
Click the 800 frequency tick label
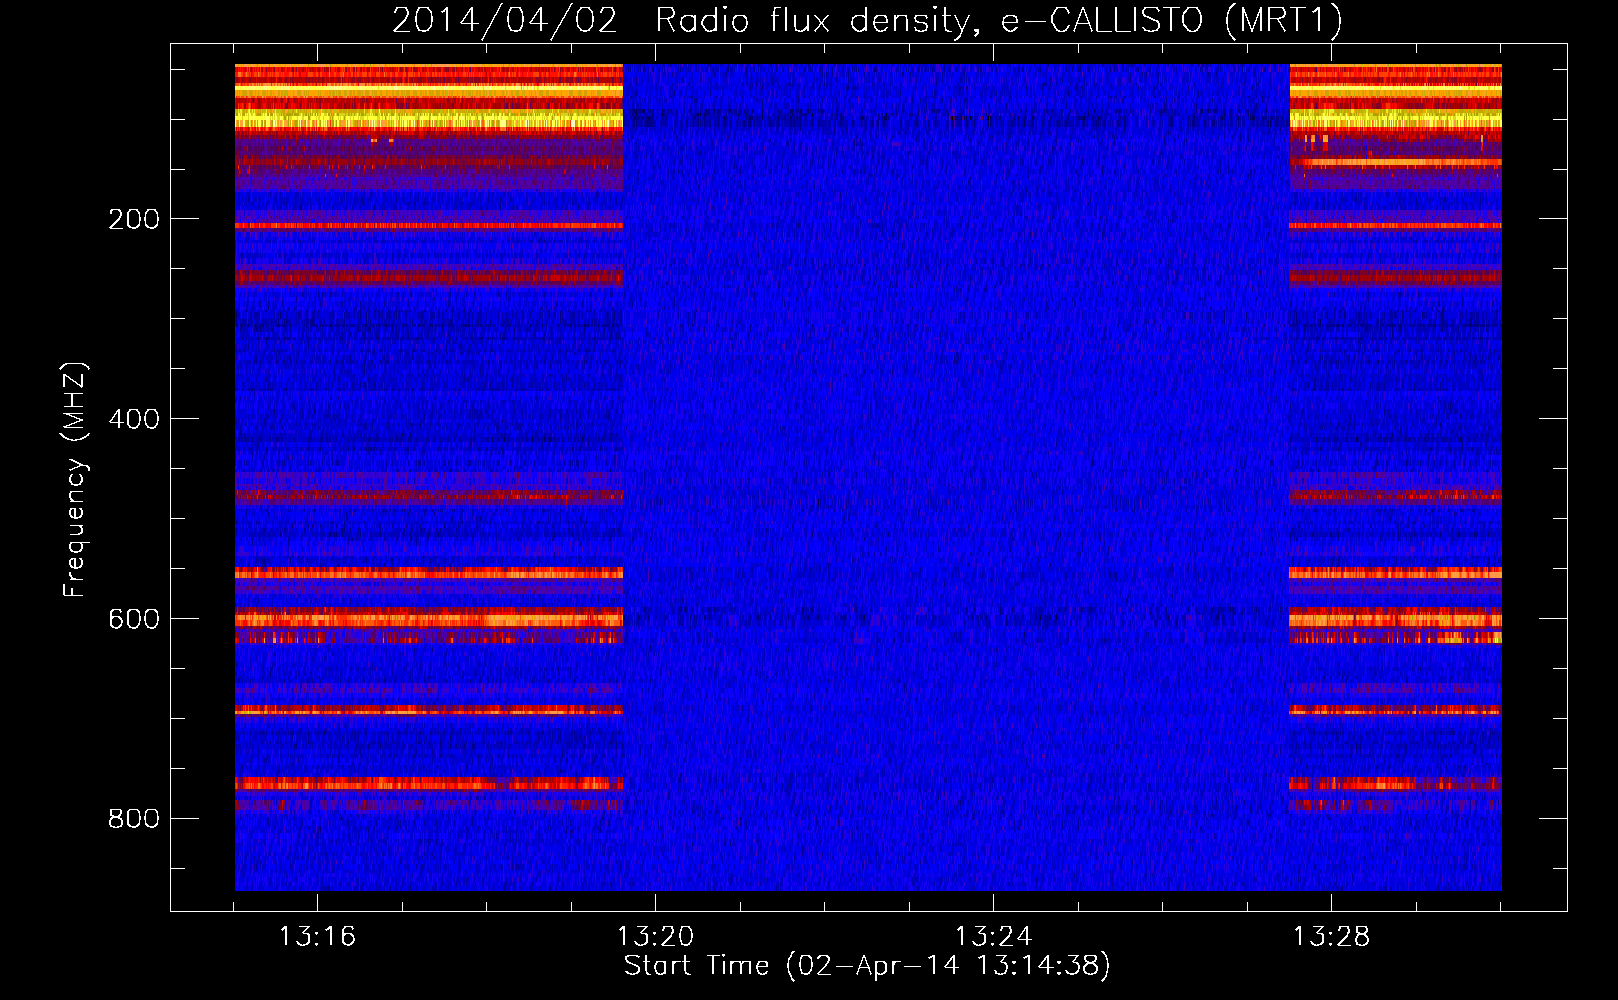pyautogui.click(x=134, y=819)
